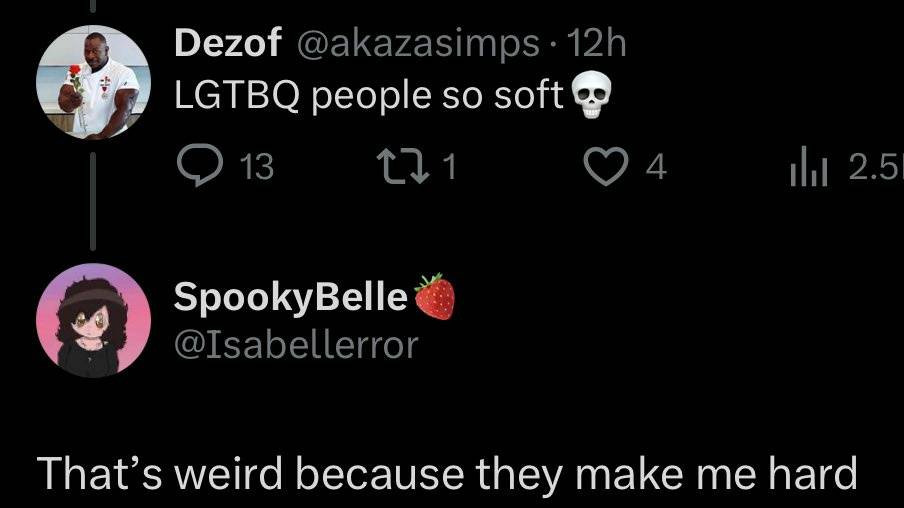Image resolution: width=904 pixels, height=508 pixels.
Task: Visit the @Isabellerror handle
Action: tap(296, 345)
